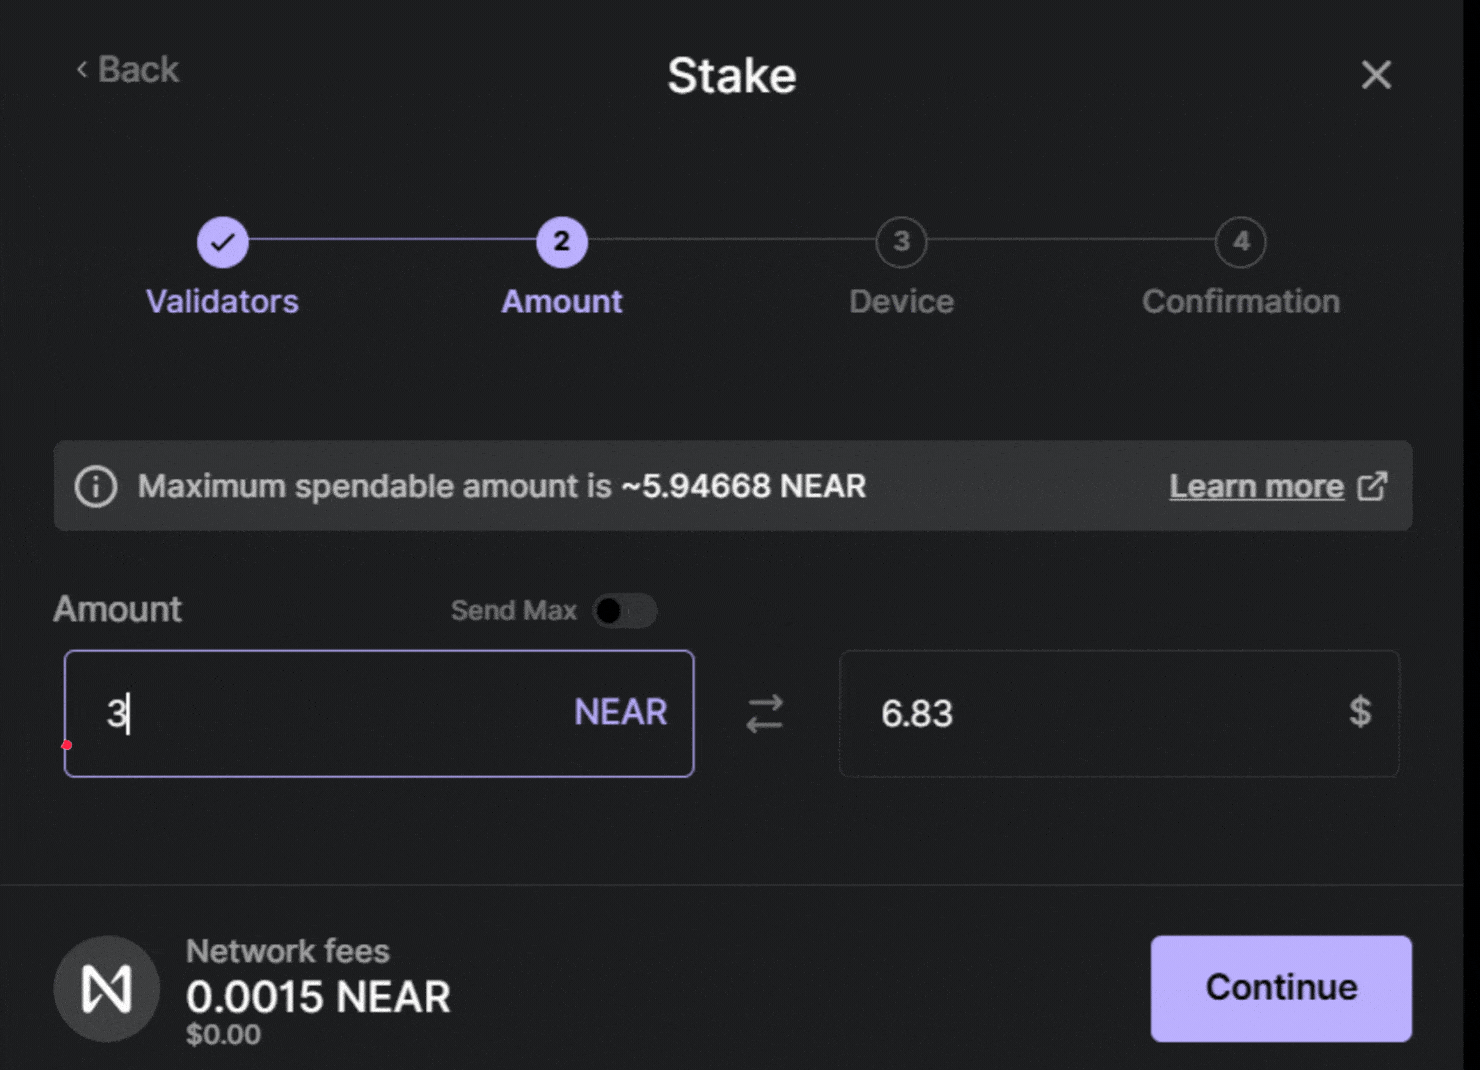
Task: Close the Stake dialog
Action: click(x=1375, y=75)
